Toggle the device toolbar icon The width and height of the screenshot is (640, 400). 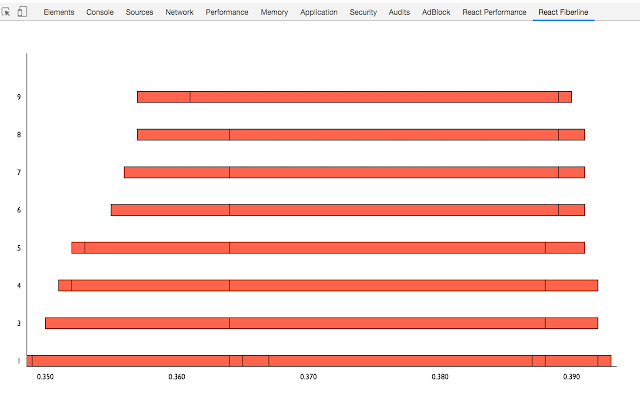(x=22, y=12)
